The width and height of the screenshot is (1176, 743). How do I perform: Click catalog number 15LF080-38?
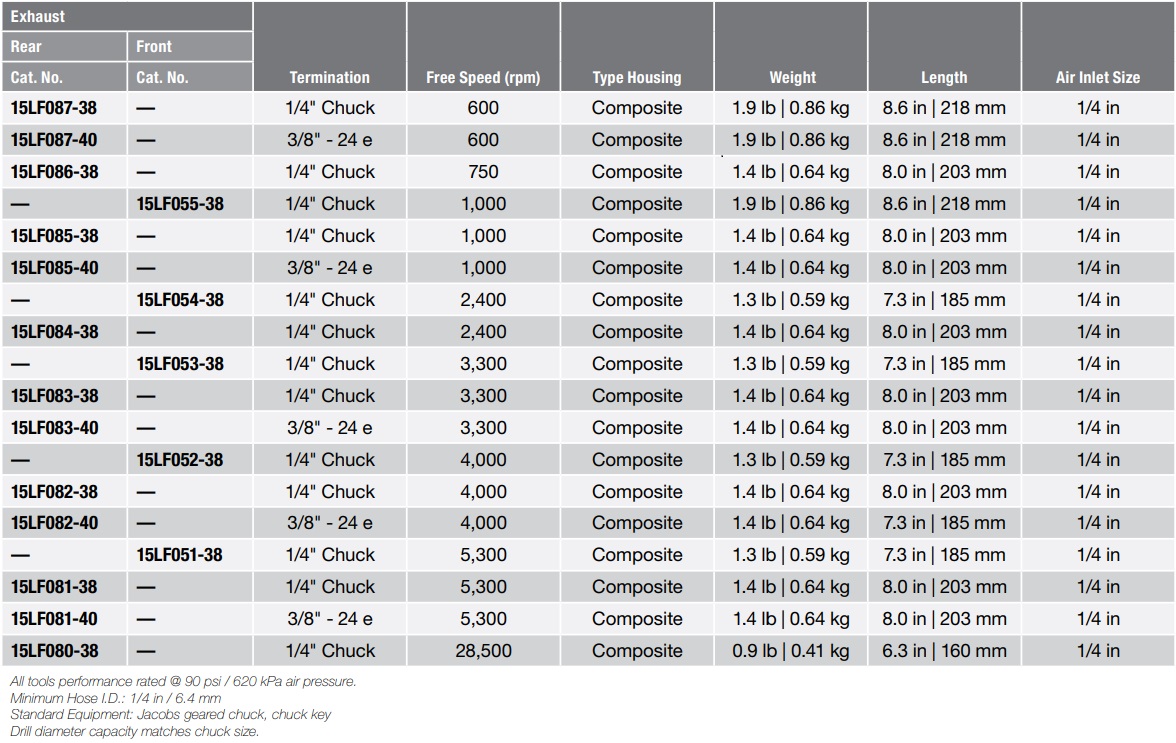tap(55, 651)
